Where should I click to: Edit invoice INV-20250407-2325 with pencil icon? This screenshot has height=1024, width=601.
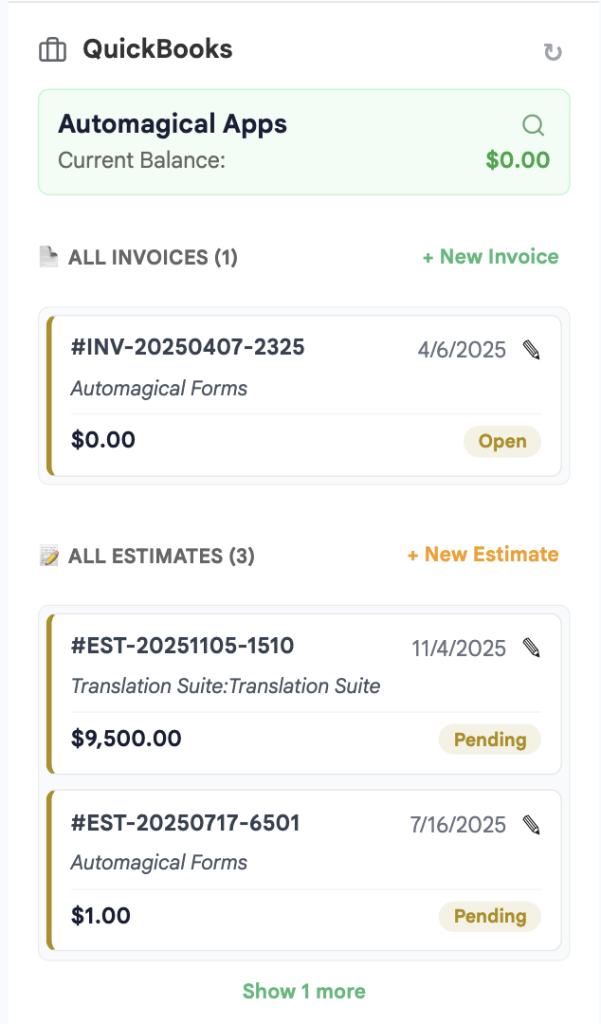coord(532,350)
